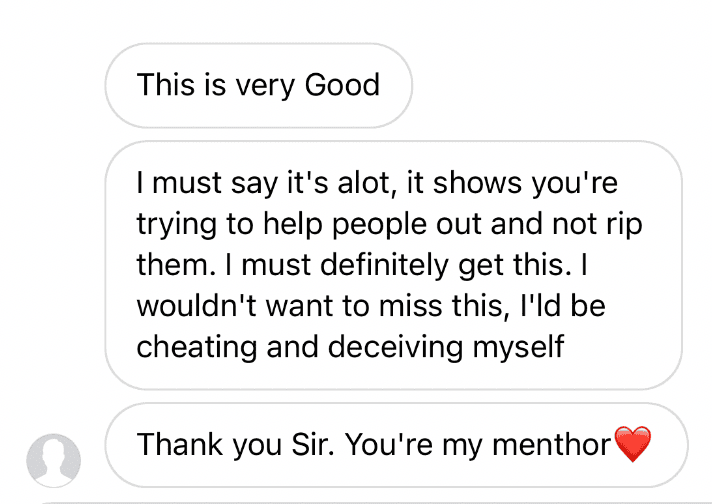Click the red heart emoji

click(632, 443)
